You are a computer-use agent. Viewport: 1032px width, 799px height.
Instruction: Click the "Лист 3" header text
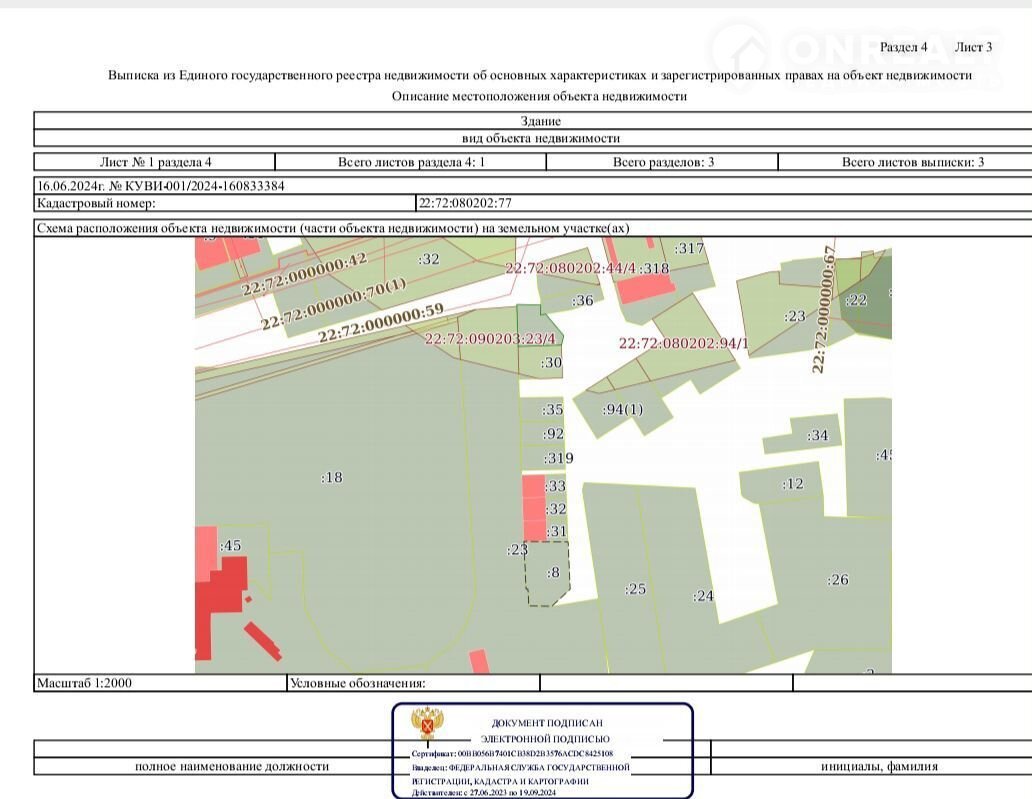point(973,47)
